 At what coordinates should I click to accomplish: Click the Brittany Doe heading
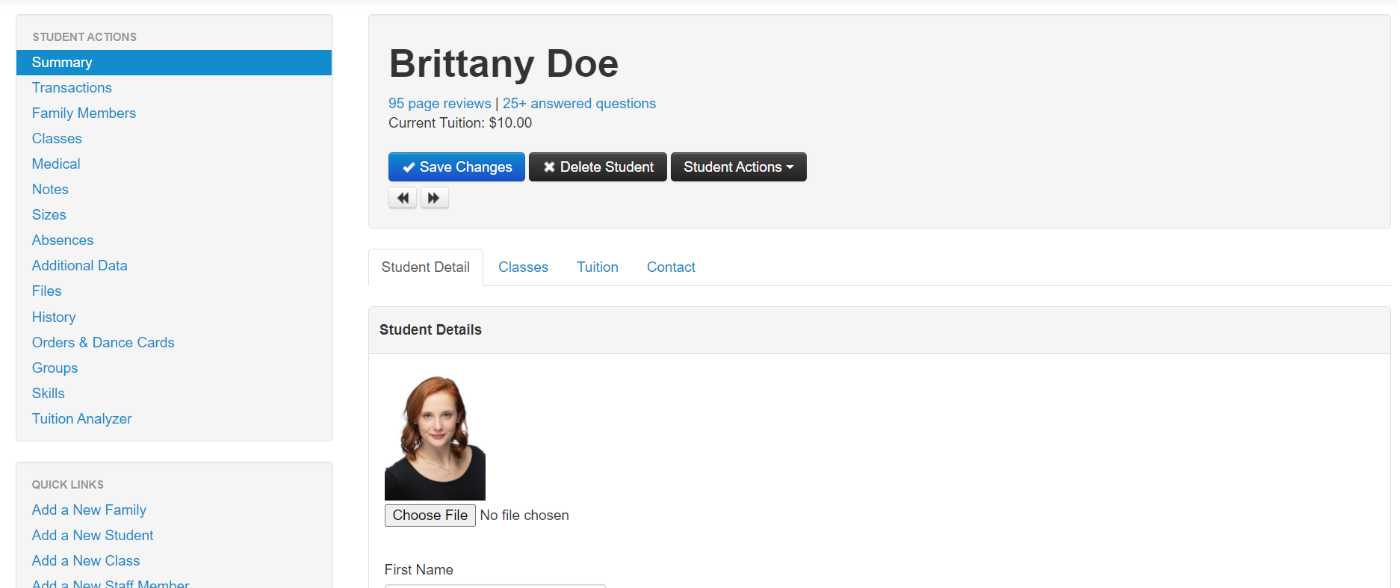503,64
